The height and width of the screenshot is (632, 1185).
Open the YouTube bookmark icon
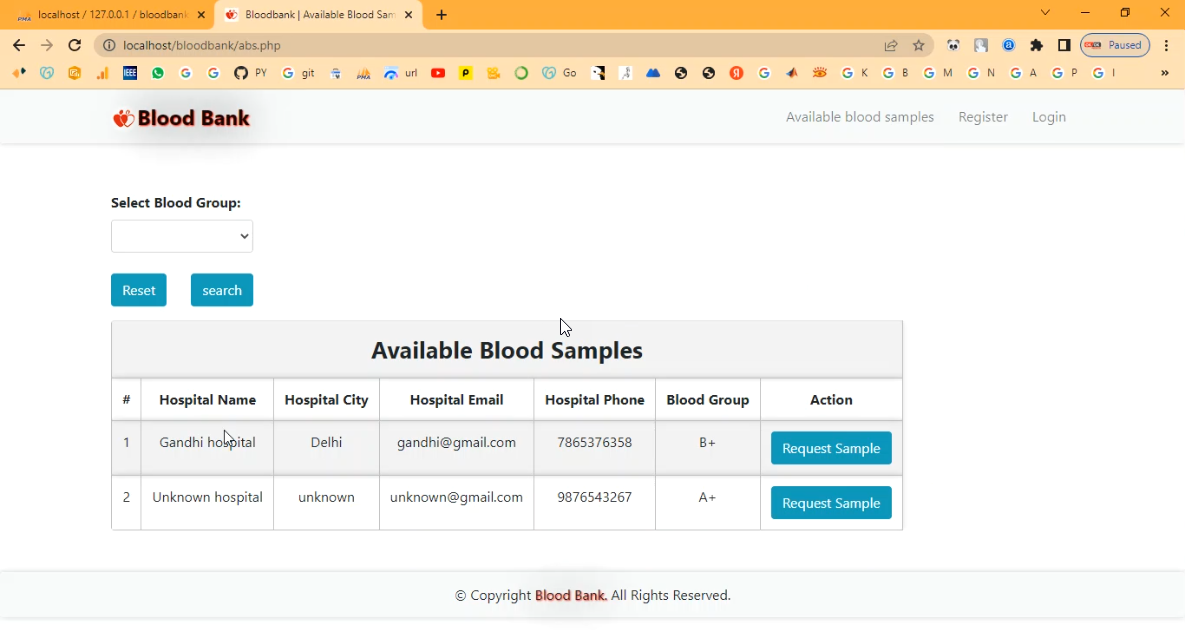438,73
